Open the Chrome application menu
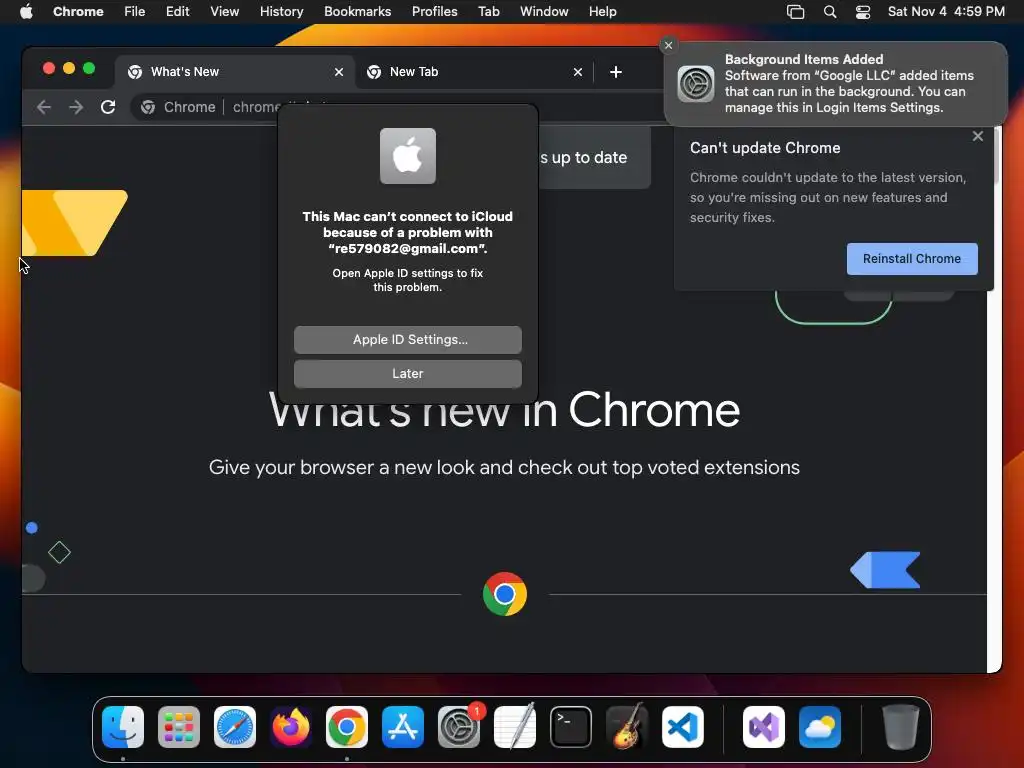 pyautogui.click(x=78, y=12)
